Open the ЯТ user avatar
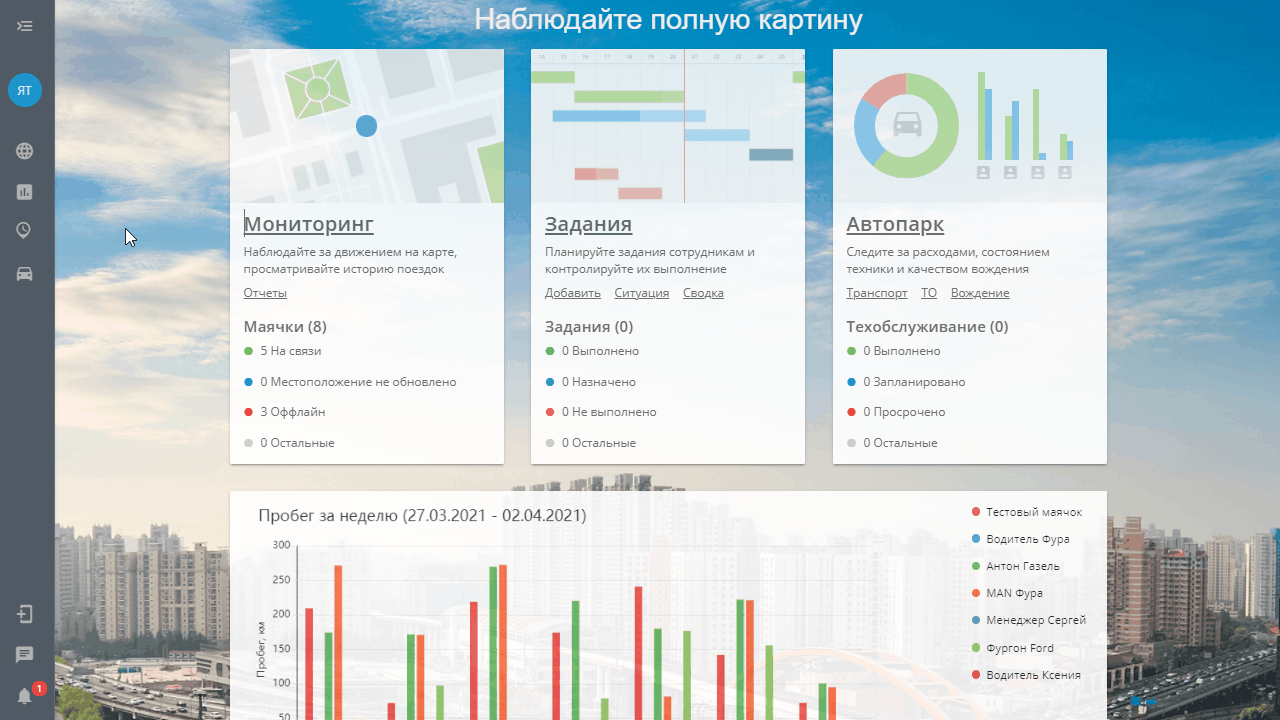This screenshot has width=1280, height=720. point(25,90)
